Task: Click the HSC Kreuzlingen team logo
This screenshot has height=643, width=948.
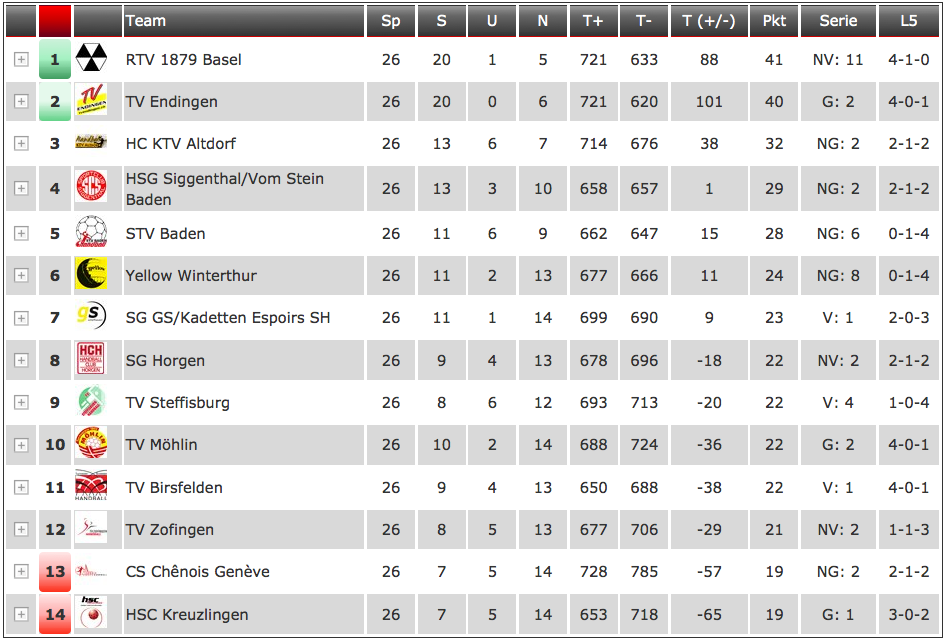Action: click(x=91, y=613)
